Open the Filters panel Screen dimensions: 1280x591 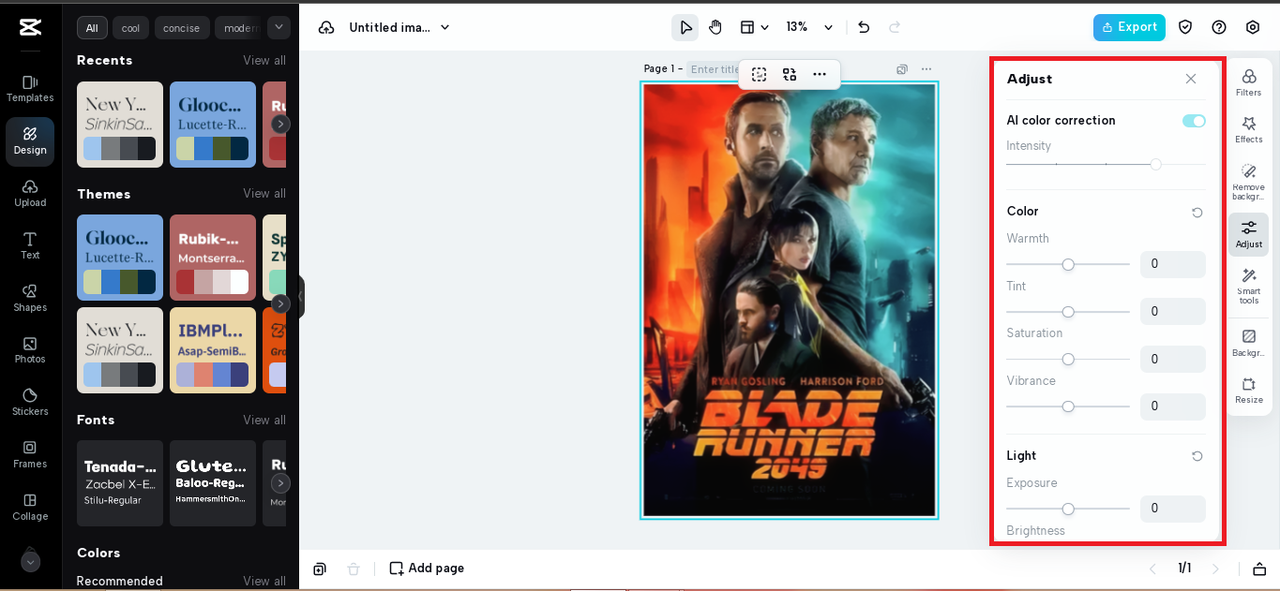pyautogui.click(x=1249, y=83)
